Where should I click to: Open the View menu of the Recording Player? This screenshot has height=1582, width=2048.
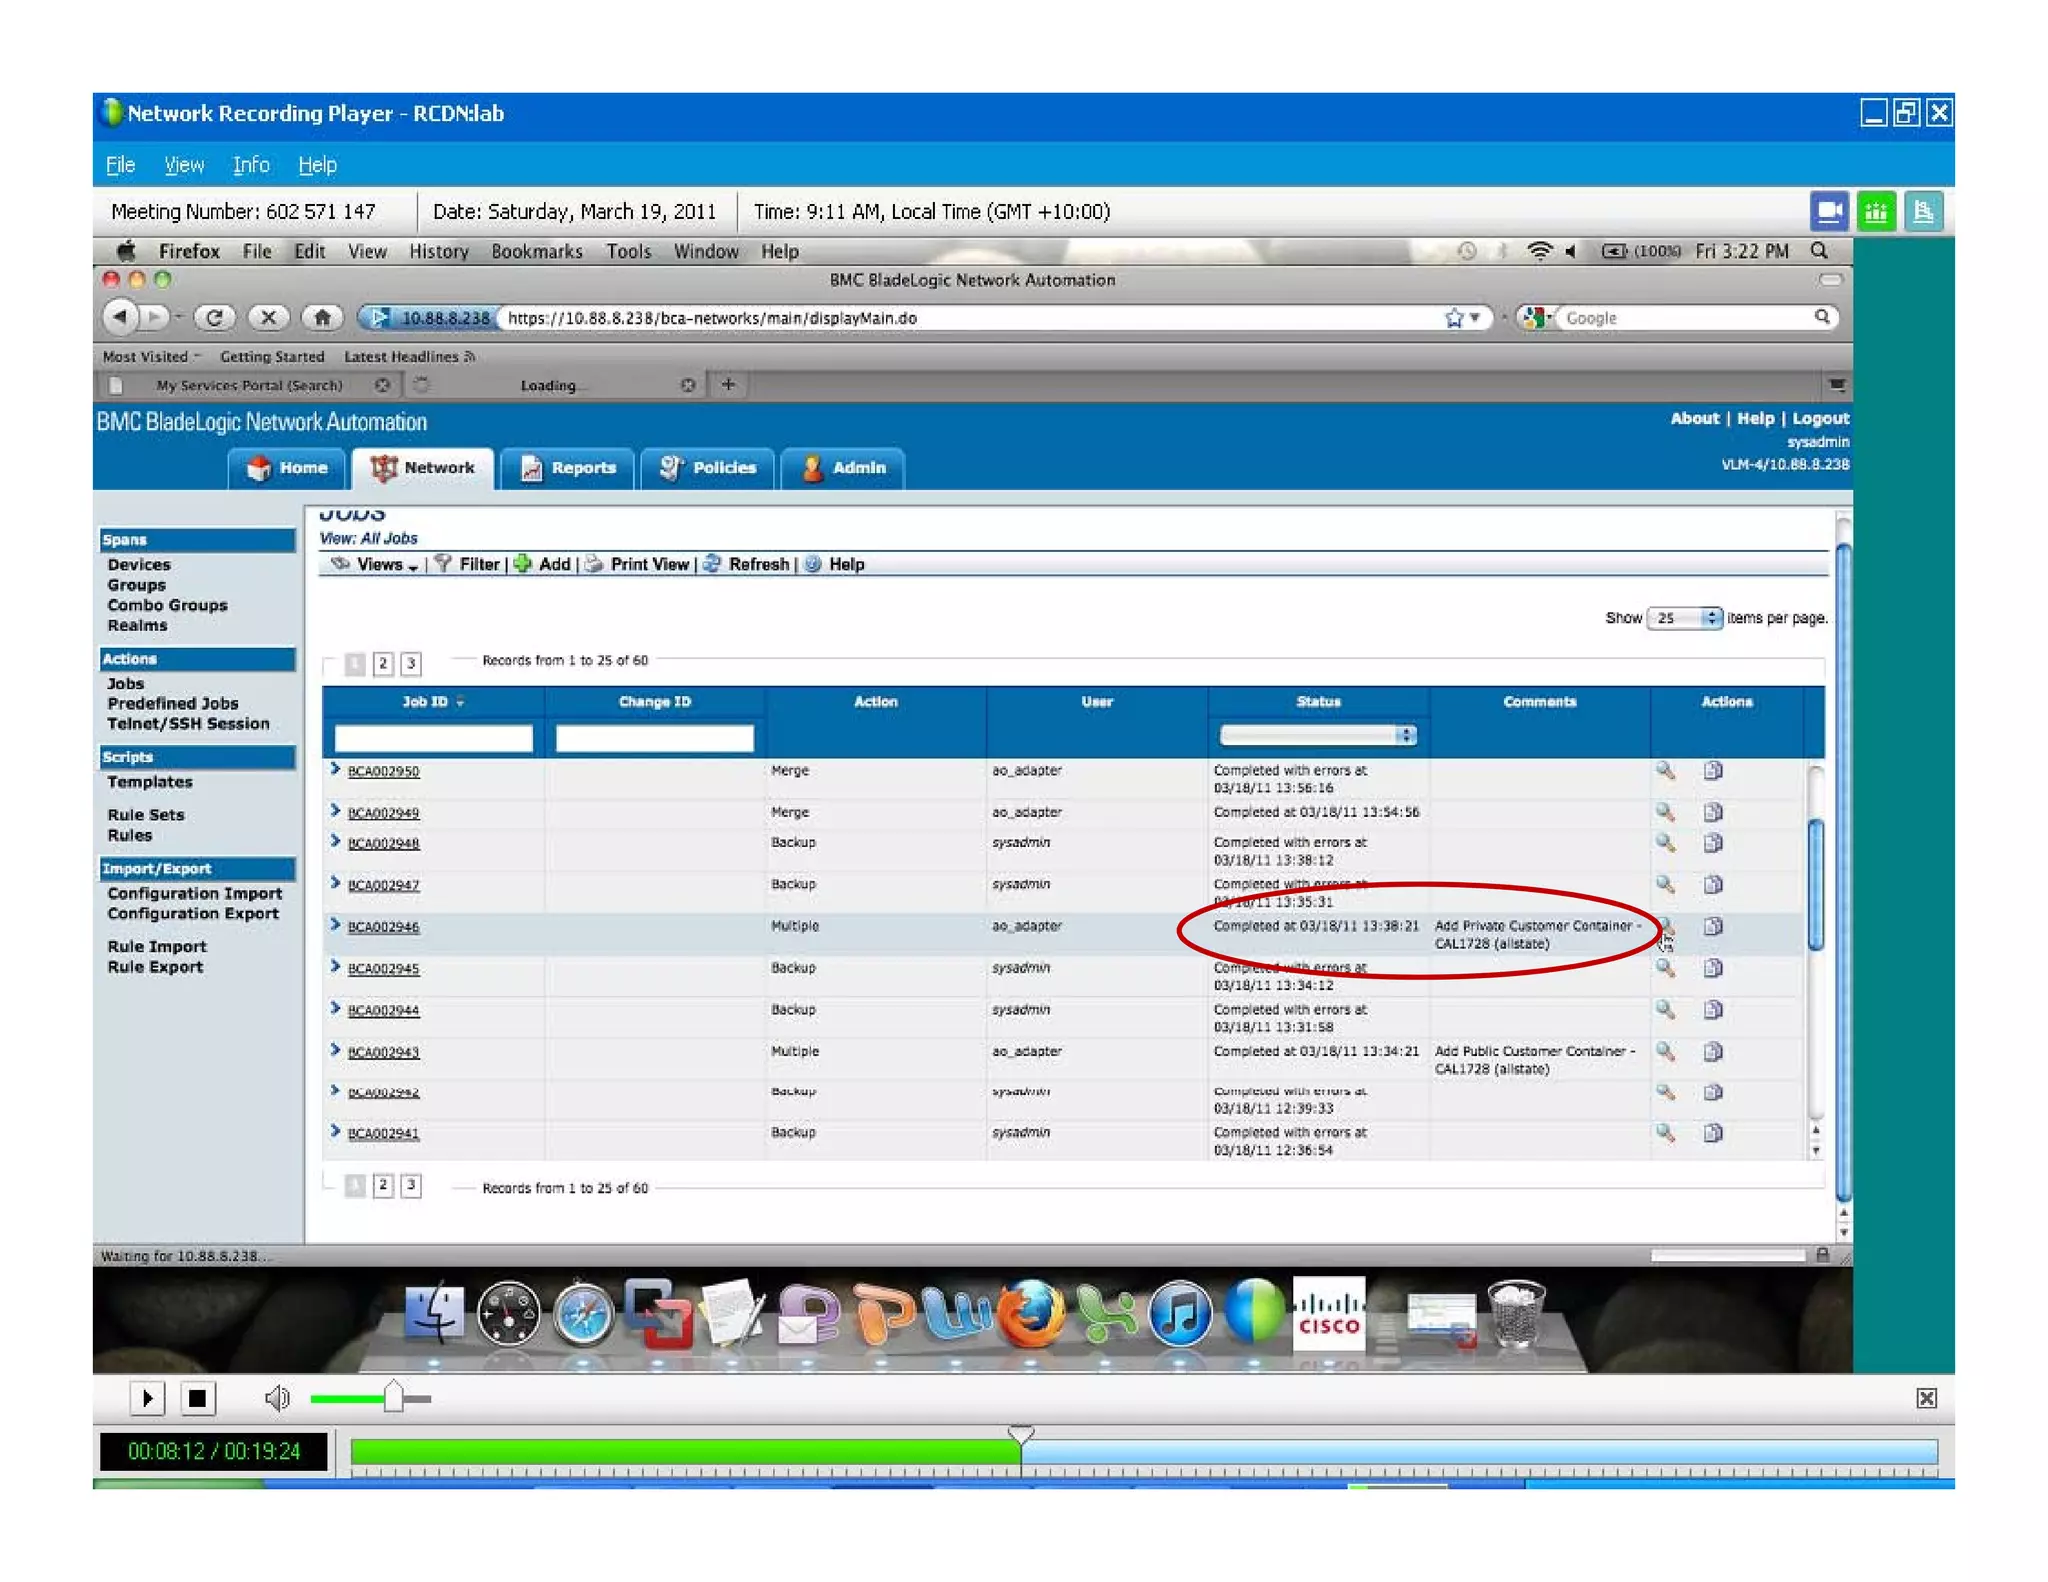pos(184,165)
